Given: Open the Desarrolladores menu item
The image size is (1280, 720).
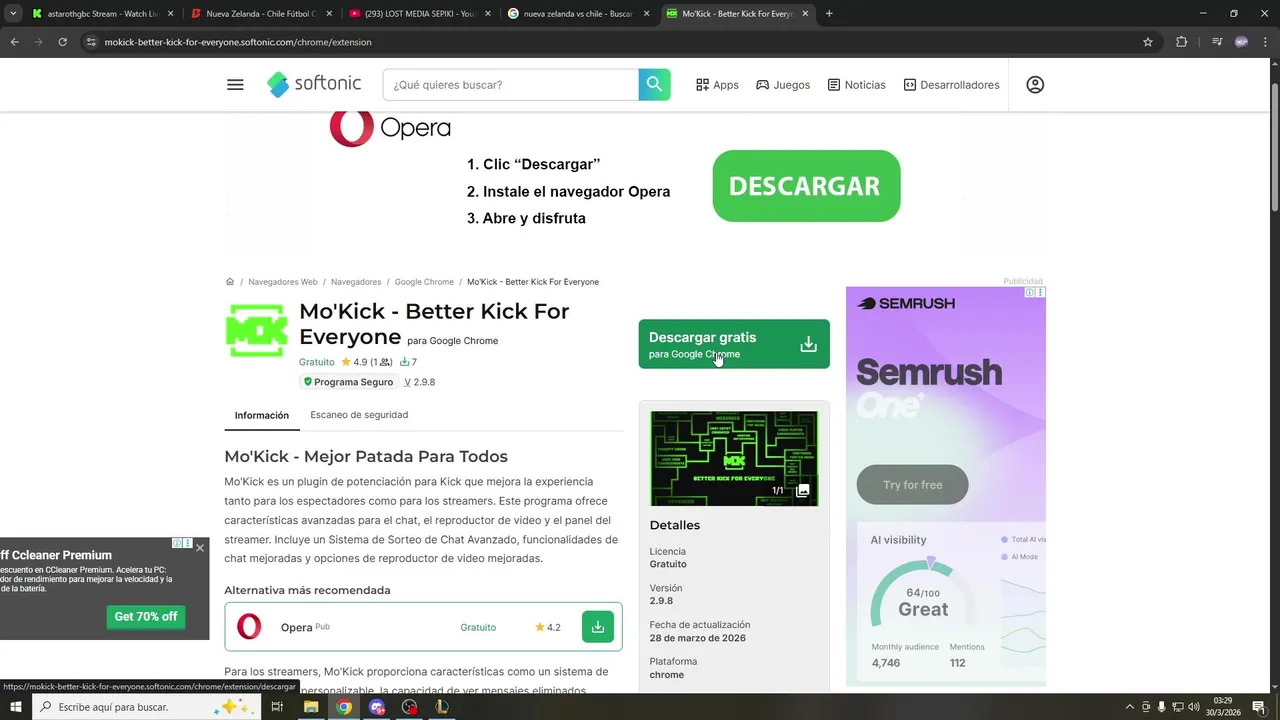Looking at the screenshot, I should [951, 85].
